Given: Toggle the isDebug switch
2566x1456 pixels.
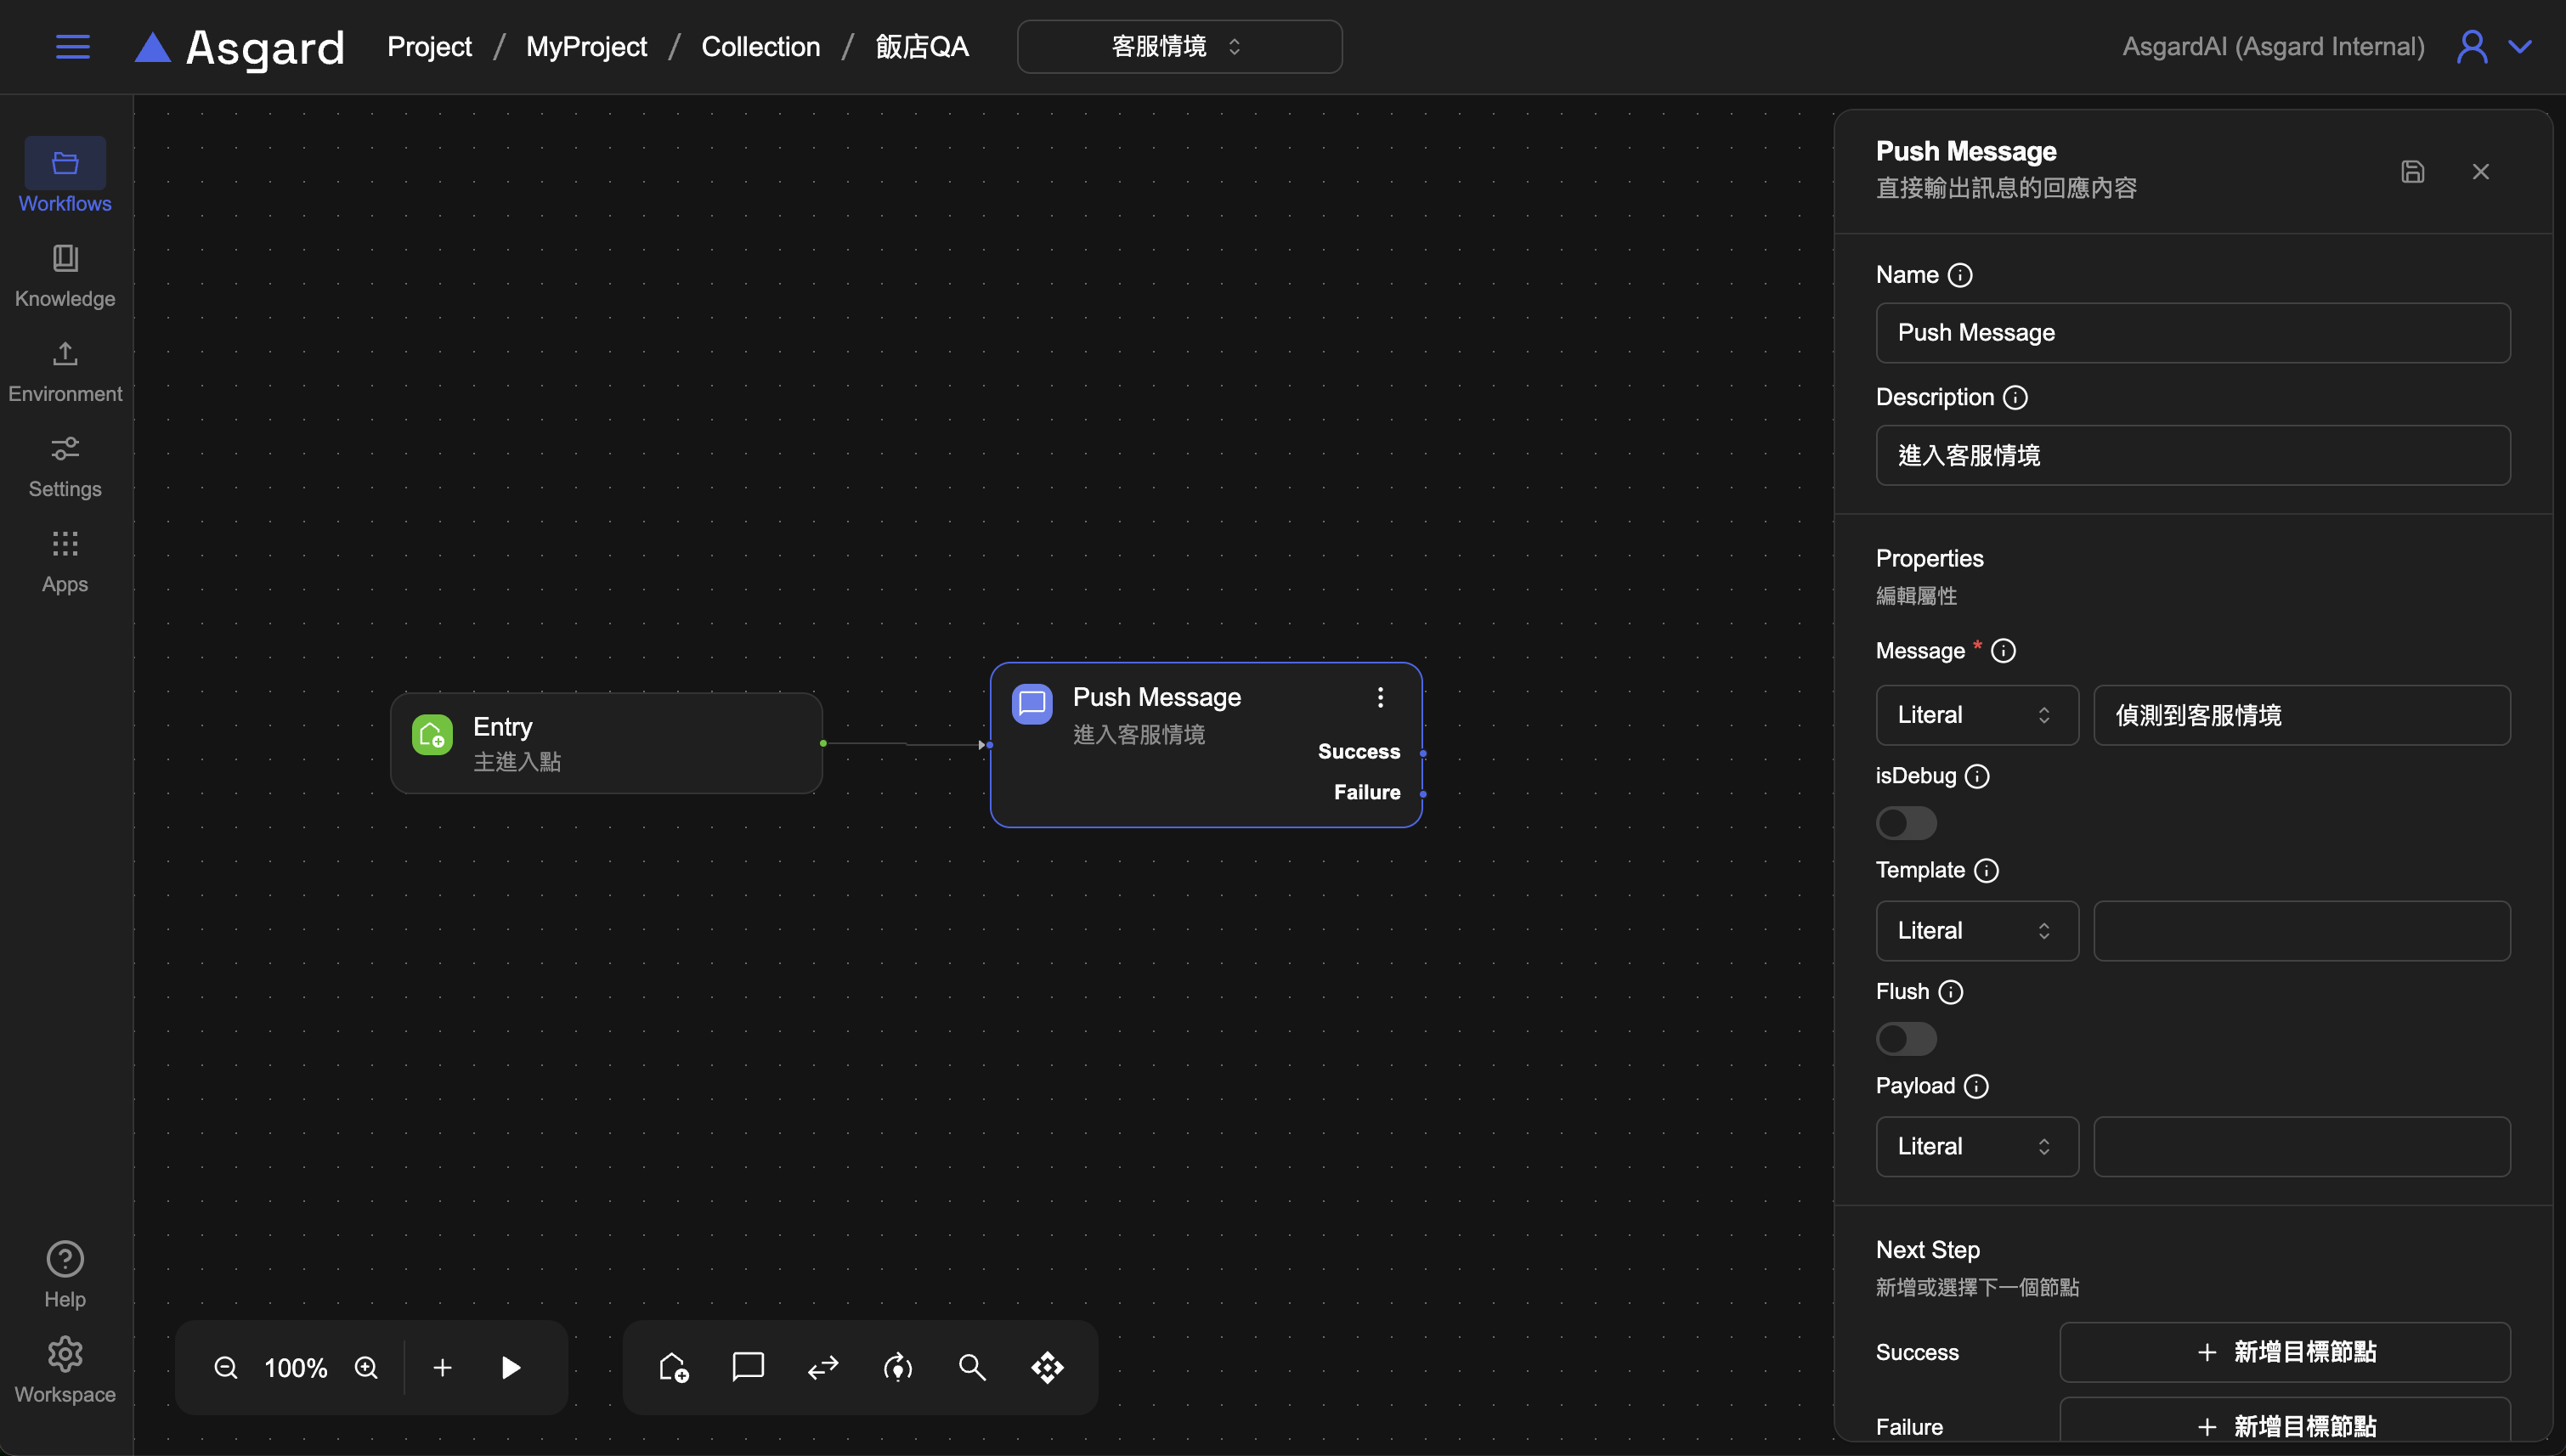Looking at the screenshot, I should click(x=1906, y=823).
